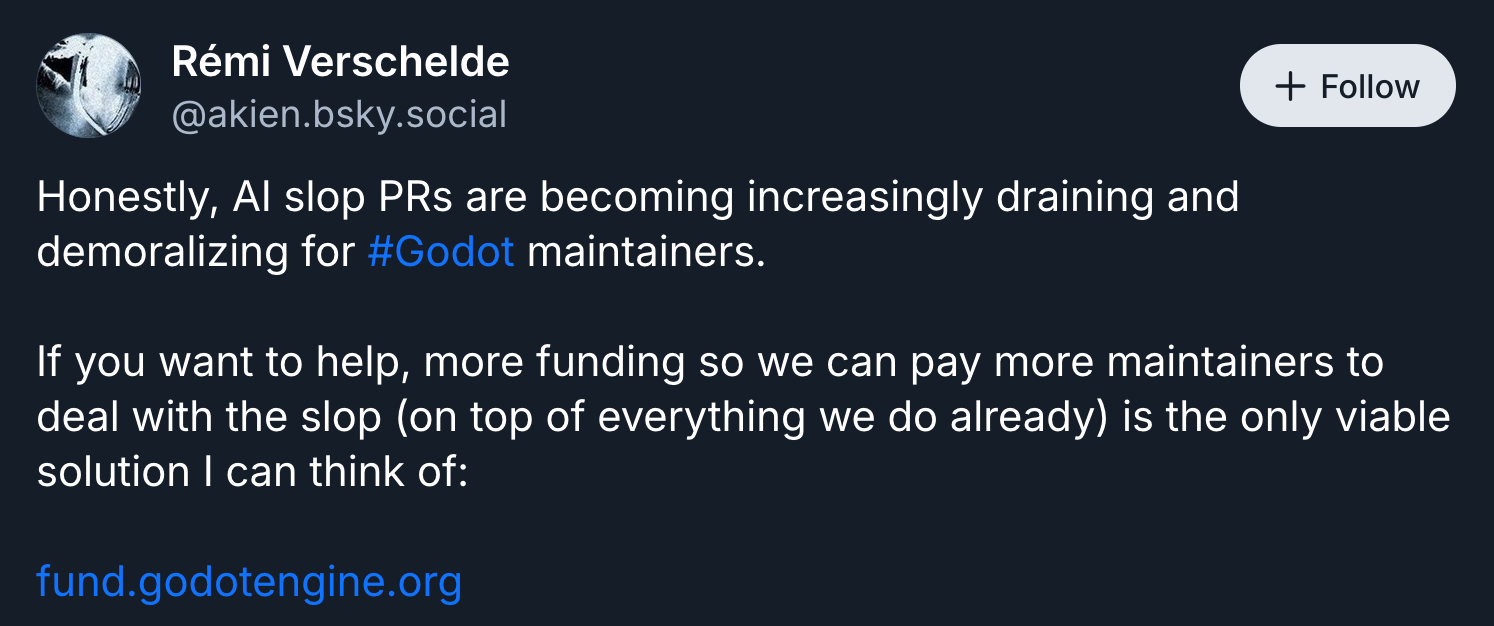Click the post text about AI slop PRs
This screenshot has width=1494, height=626.
(x=637, y=197)
